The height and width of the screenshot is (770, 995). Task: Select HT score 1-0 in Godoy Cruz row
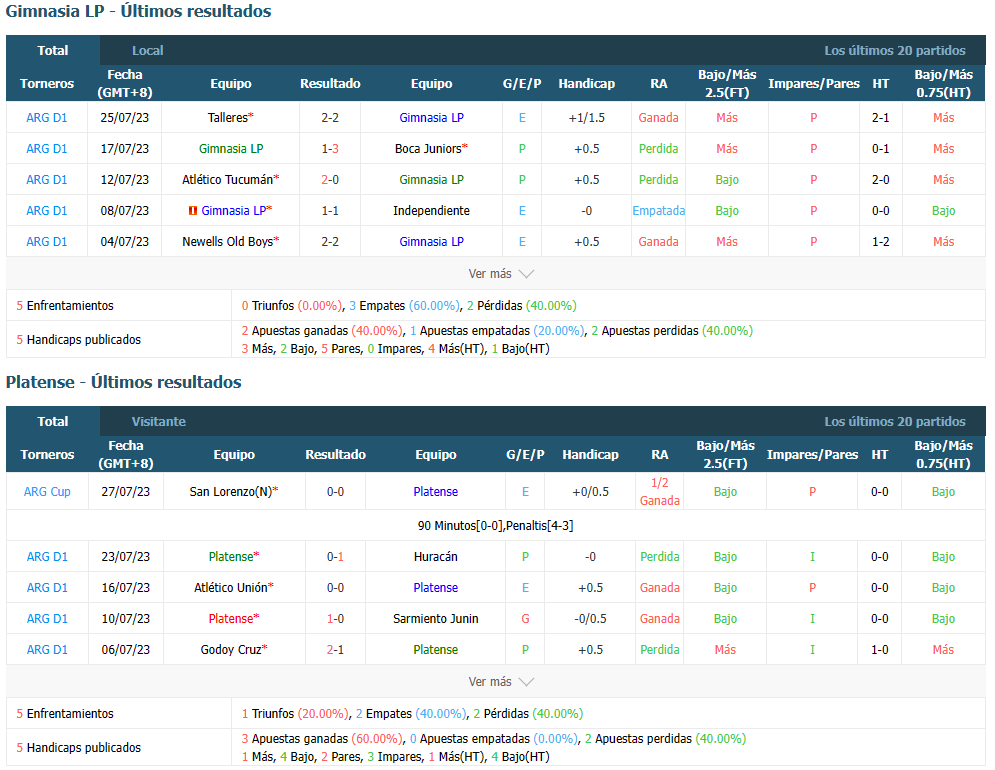[880, 650]
